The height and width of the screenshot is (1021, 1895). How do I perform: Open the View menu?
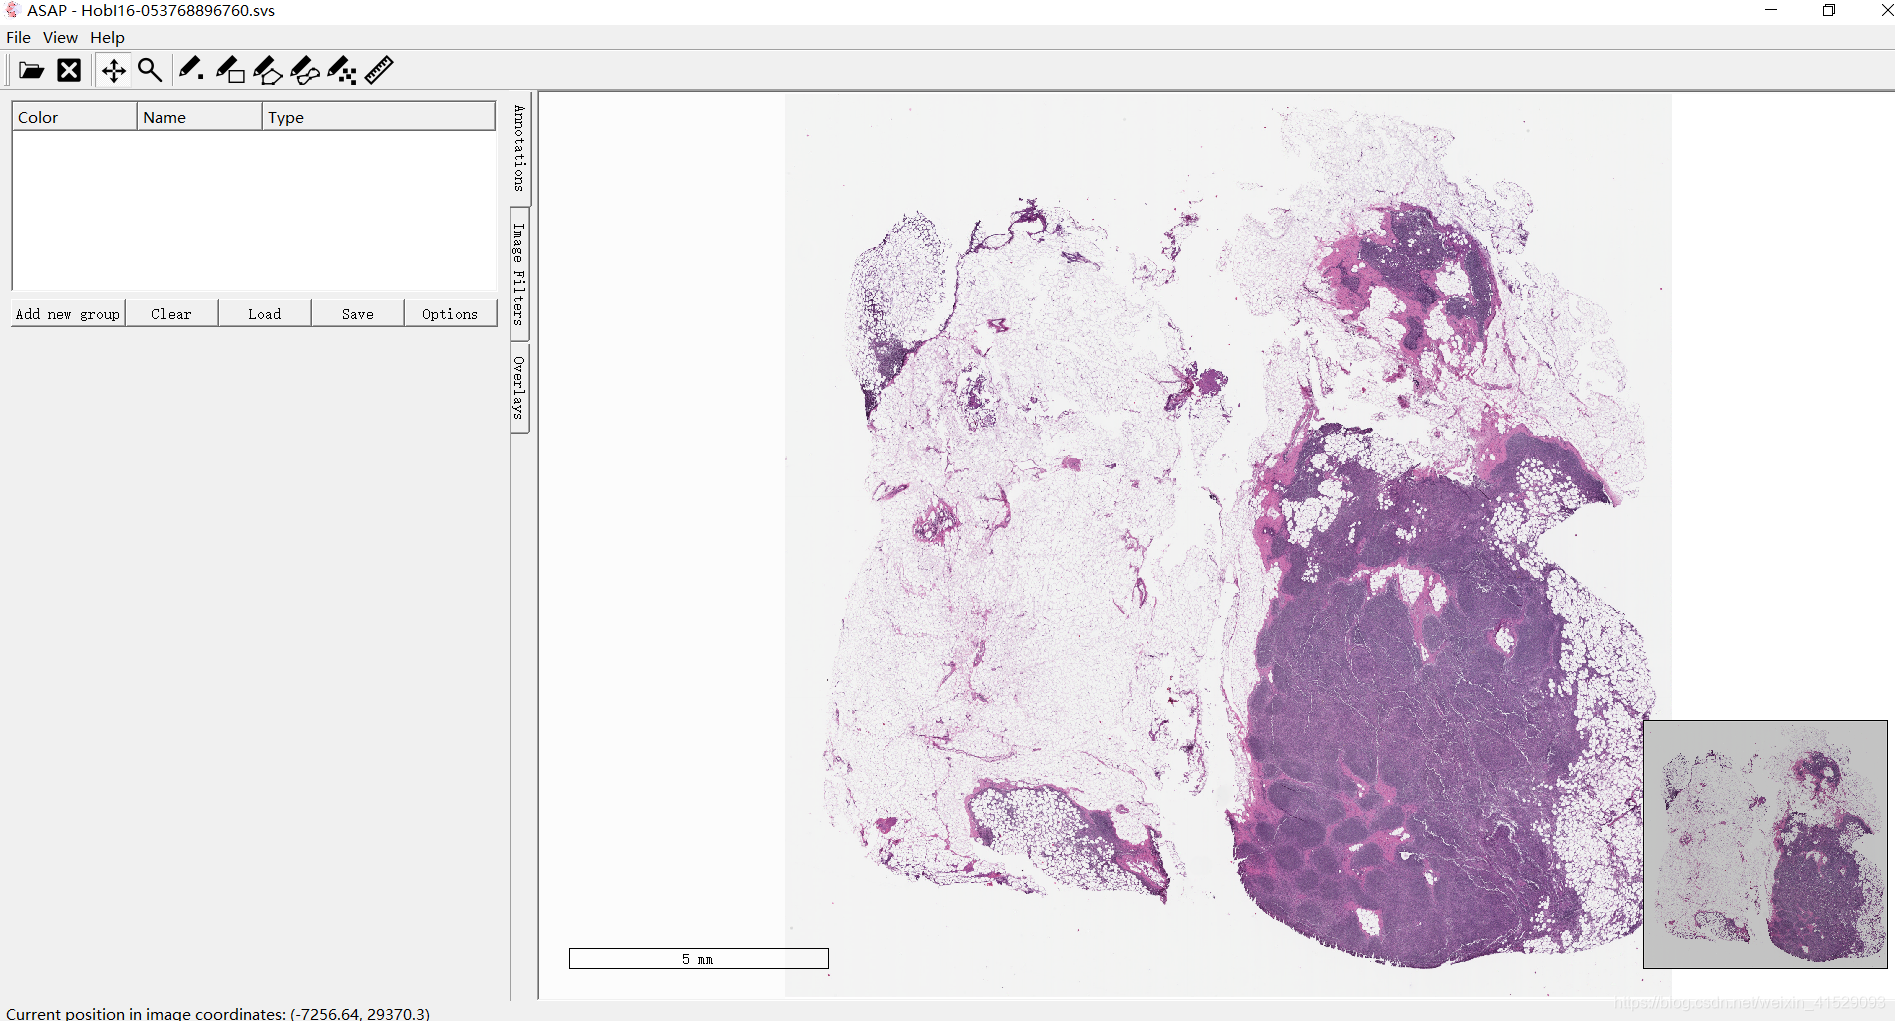[60, 37]
